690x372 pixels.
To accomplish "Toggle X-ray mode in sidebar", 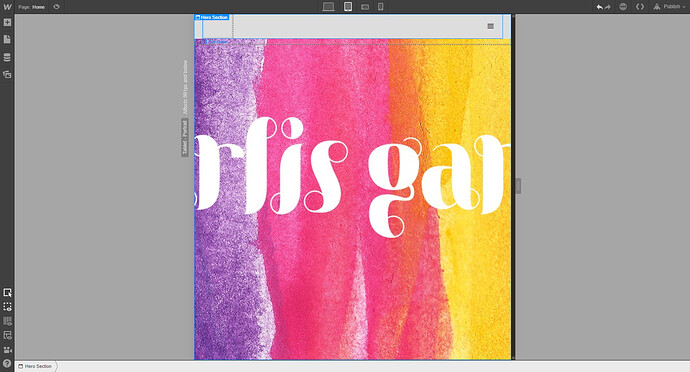I will point(7,335).
